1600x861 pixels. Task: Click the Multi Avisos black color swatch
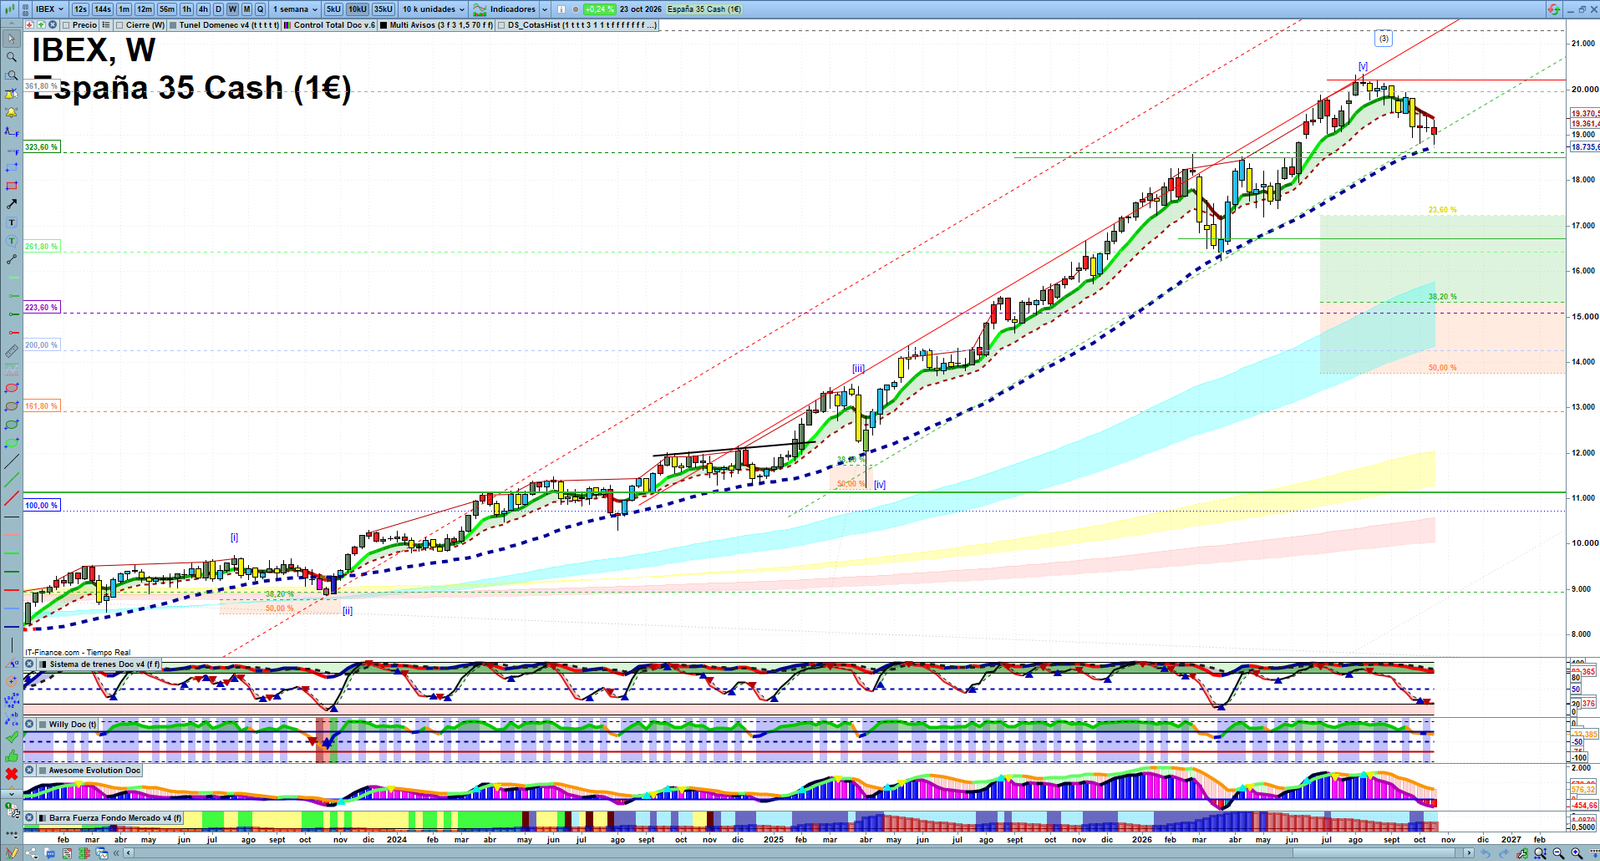click(384, 25)
